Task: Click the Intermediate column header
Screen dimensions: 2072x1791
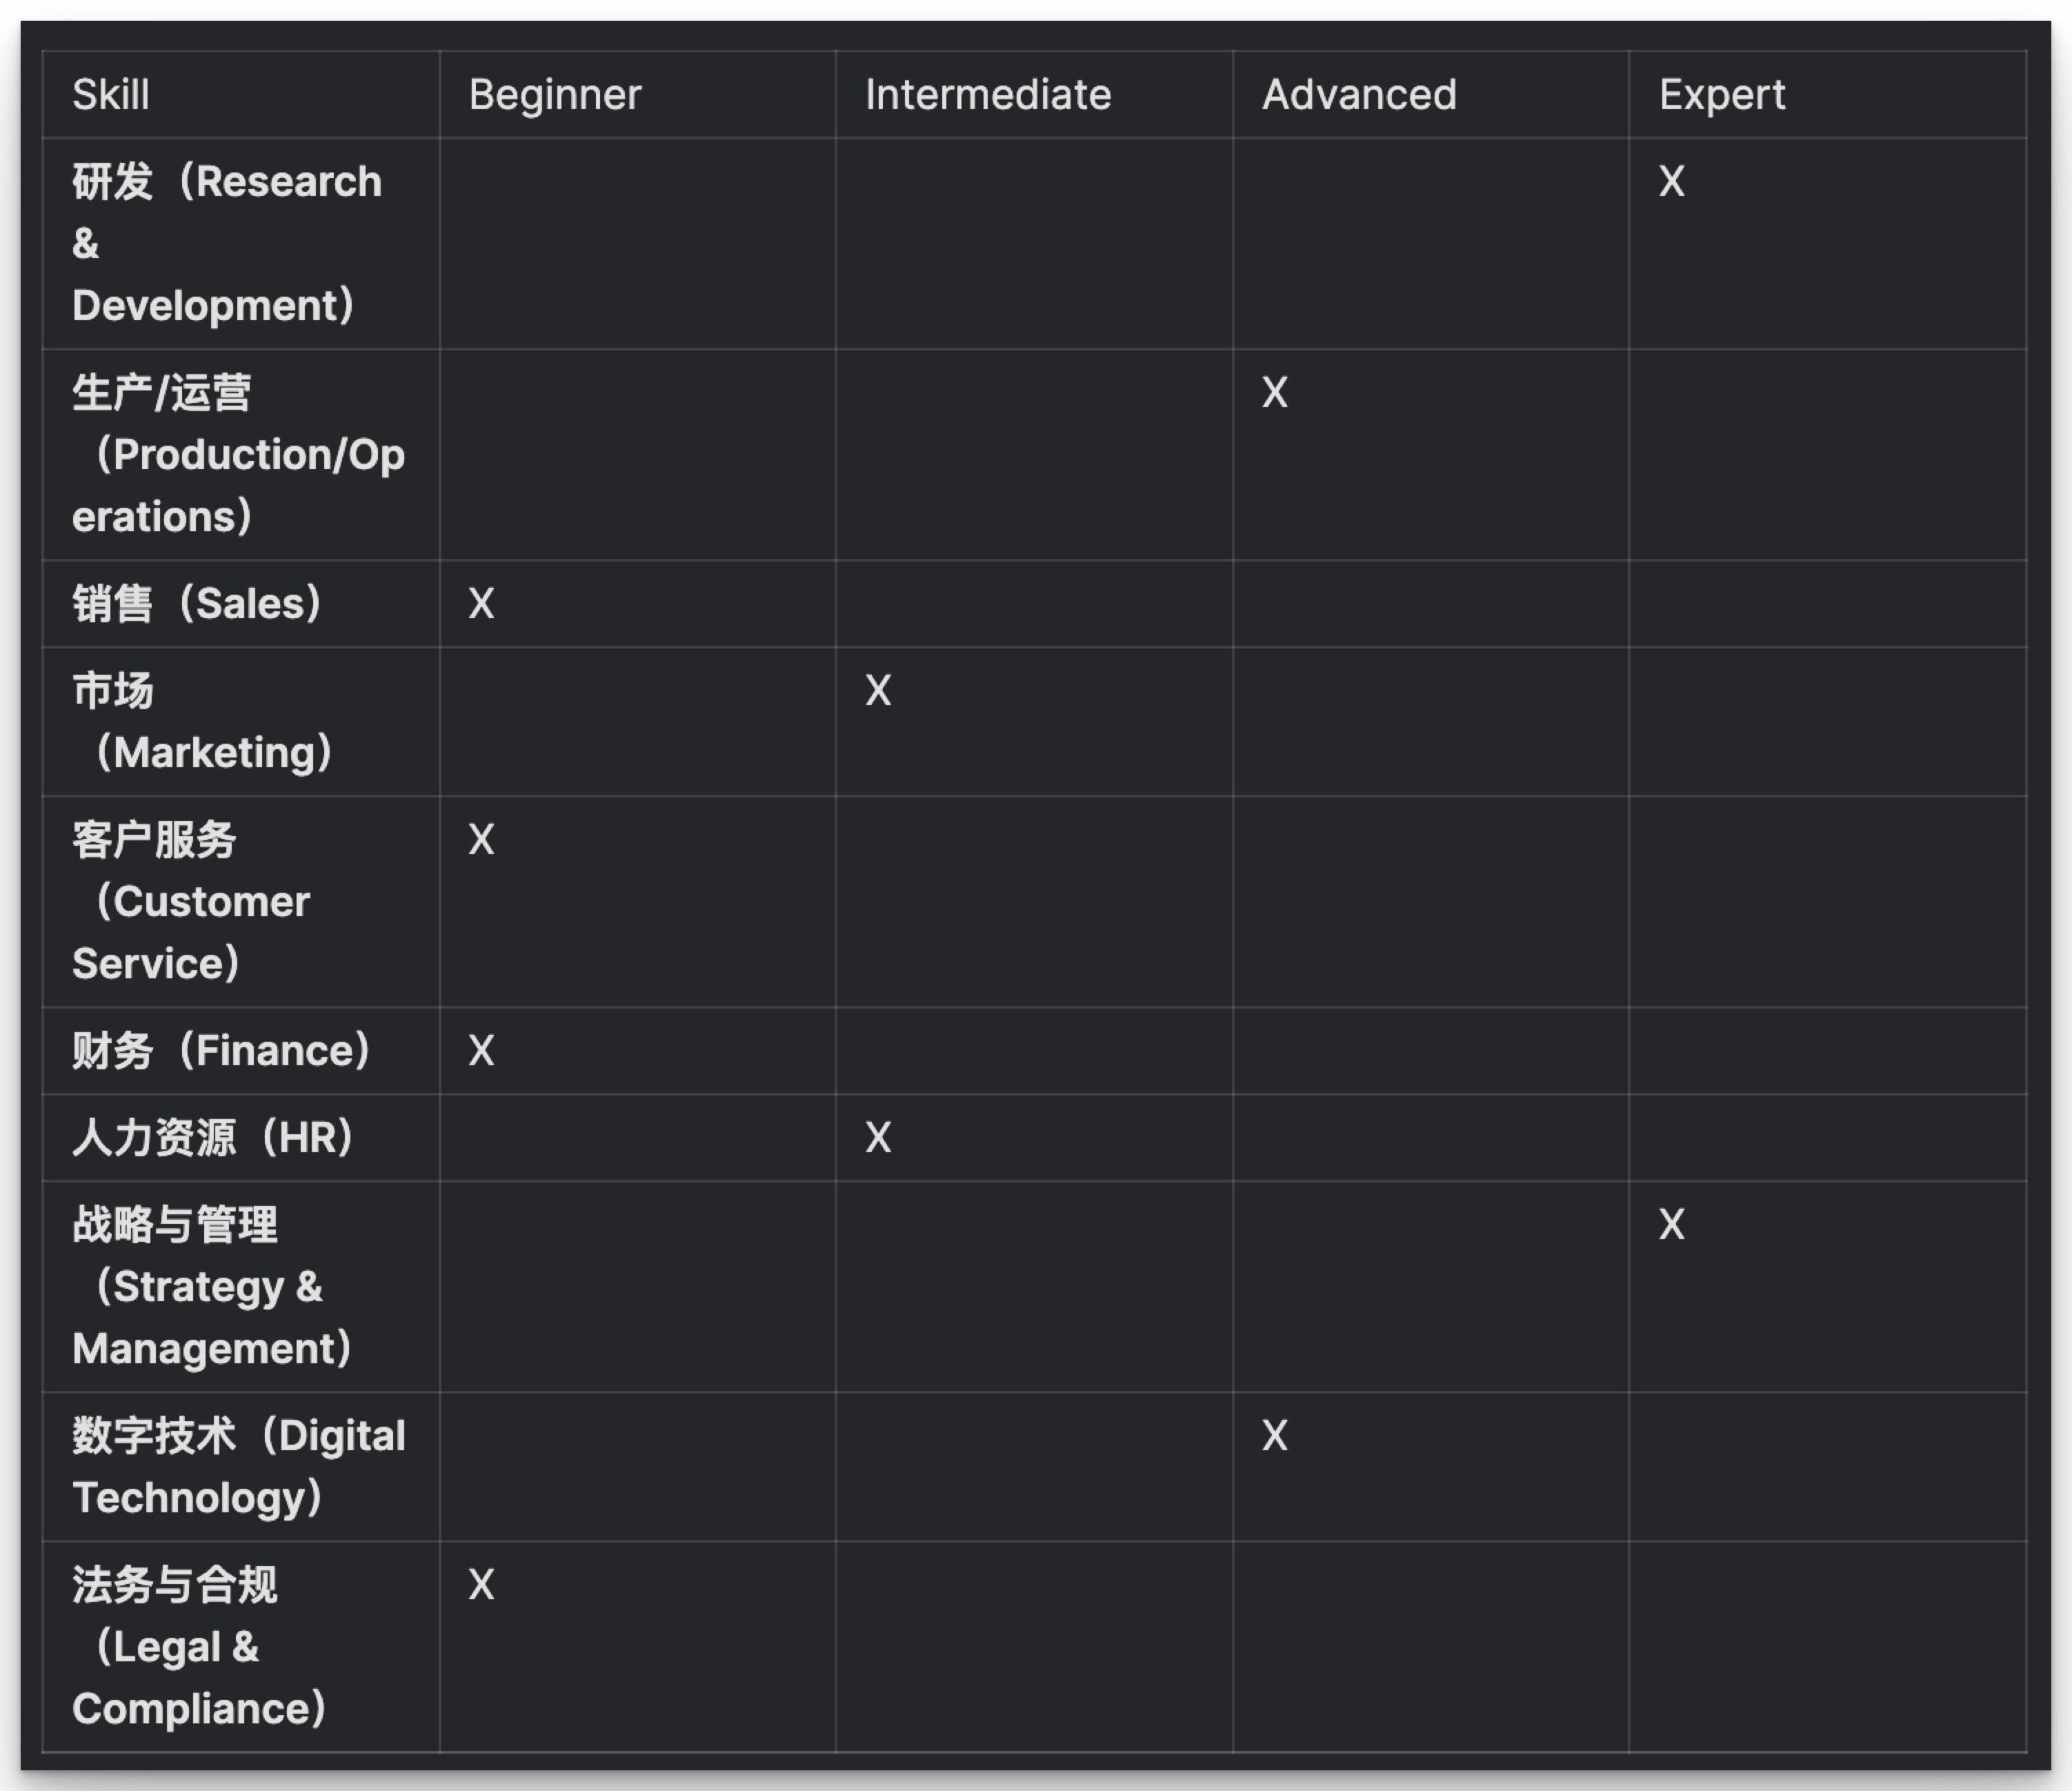Action: coord(988,95)
